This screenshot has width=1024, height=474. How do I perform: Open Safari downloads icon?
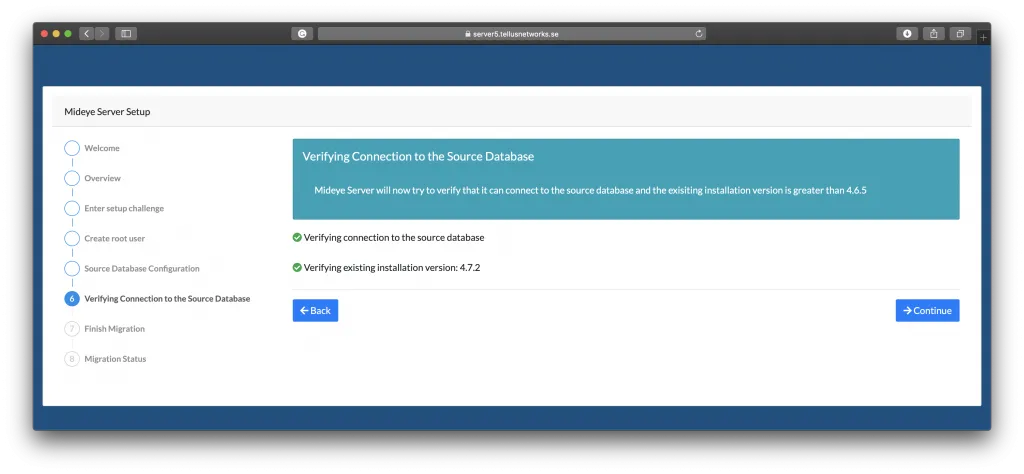pos(907,33)
